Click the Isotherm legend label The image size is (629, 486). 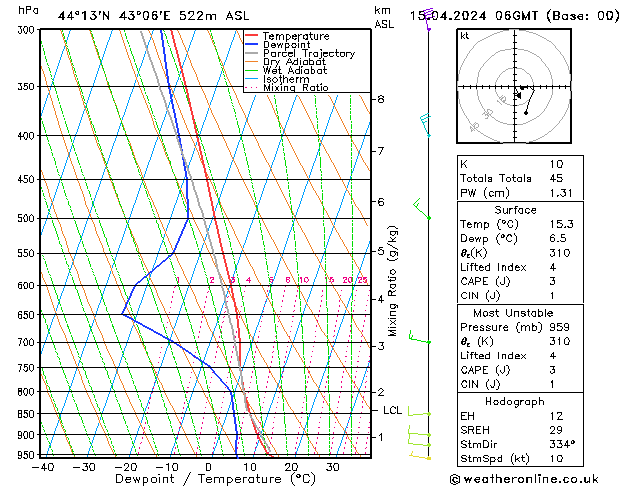point(286,79)
